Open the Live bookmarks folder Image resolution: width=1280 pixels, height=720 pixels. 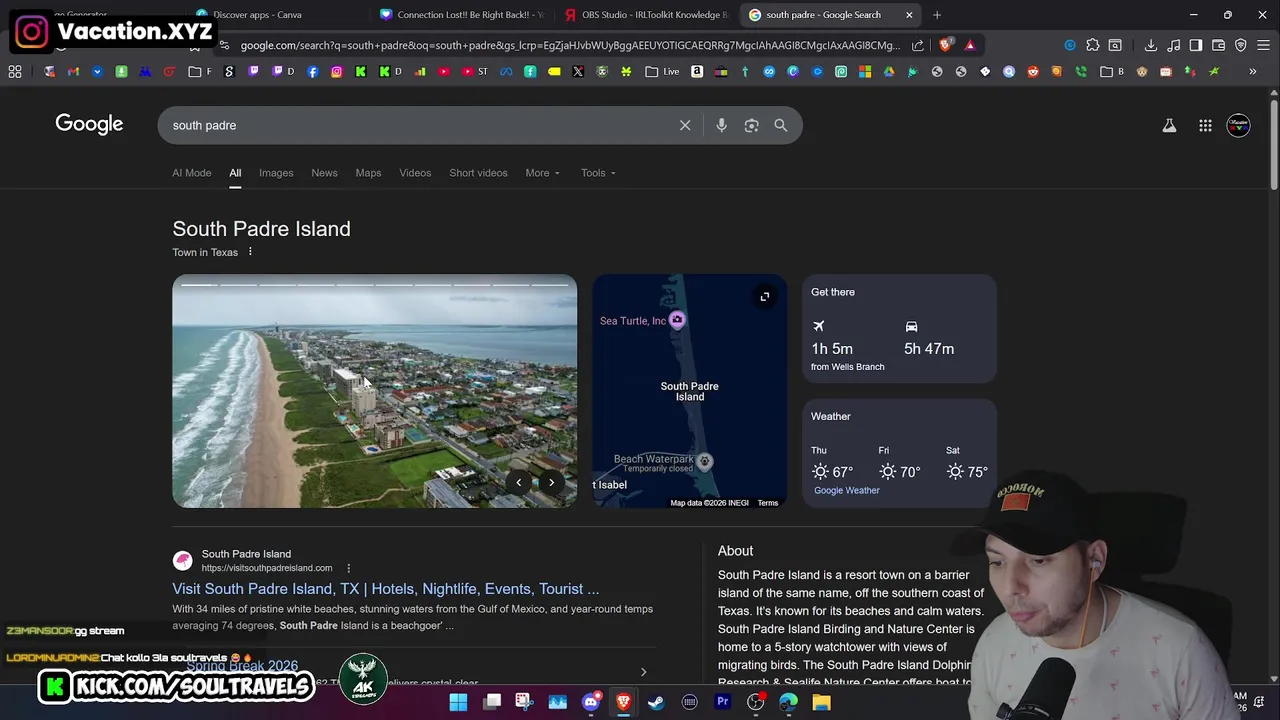[662, 71]
